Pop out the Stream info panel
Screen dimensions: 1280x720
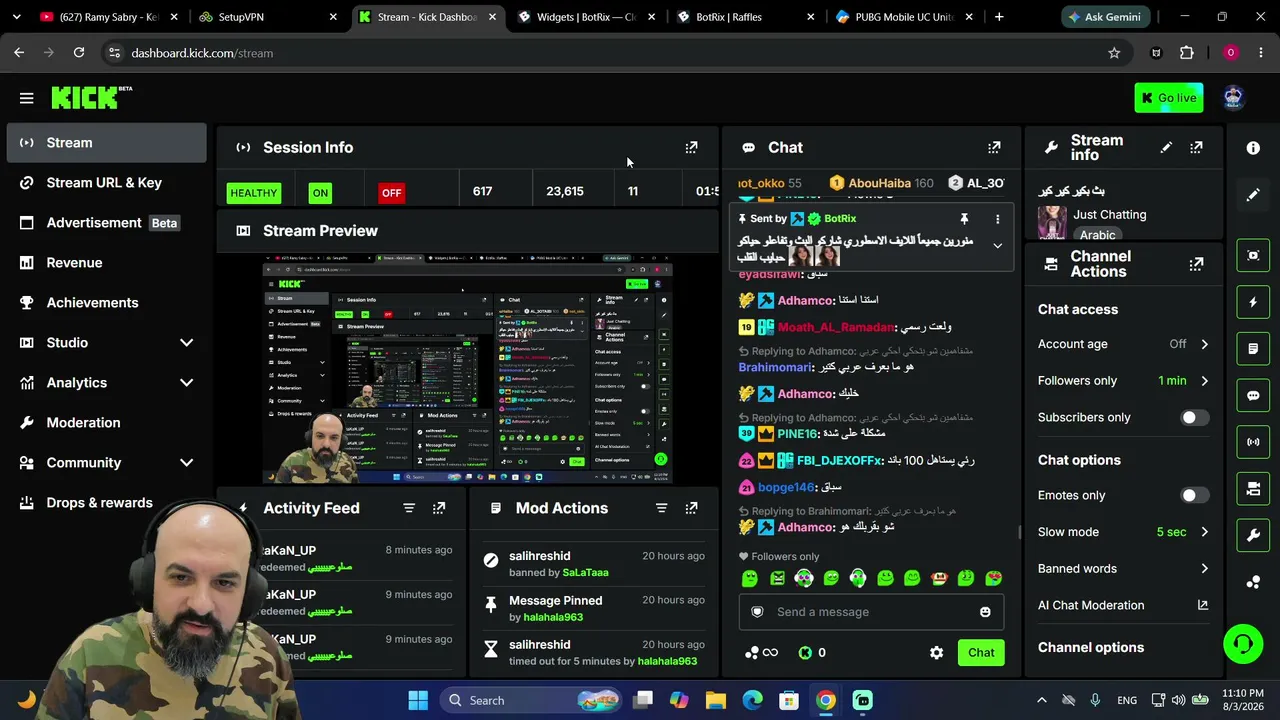click(1196, 147)
